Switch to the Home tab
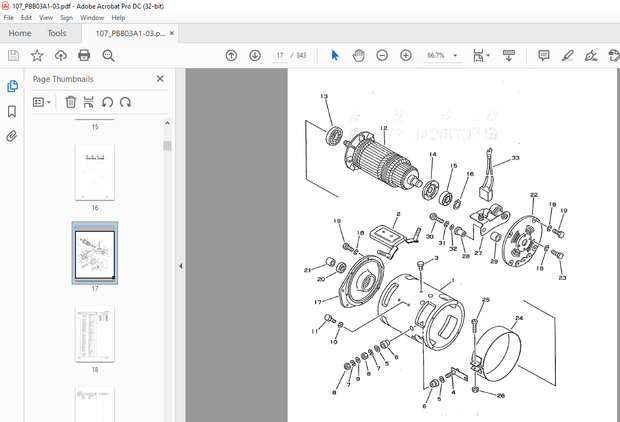The height and width of the screenshot is (422, 620). click(20, 33)
